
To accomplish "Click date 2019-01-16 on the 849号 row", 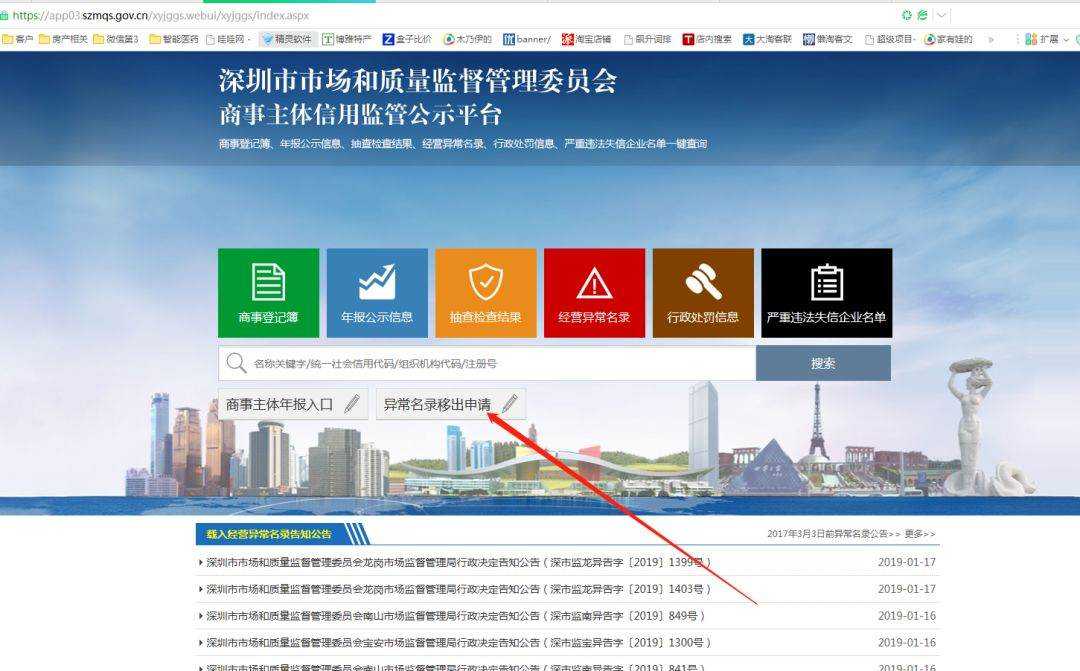I will 906,616.
